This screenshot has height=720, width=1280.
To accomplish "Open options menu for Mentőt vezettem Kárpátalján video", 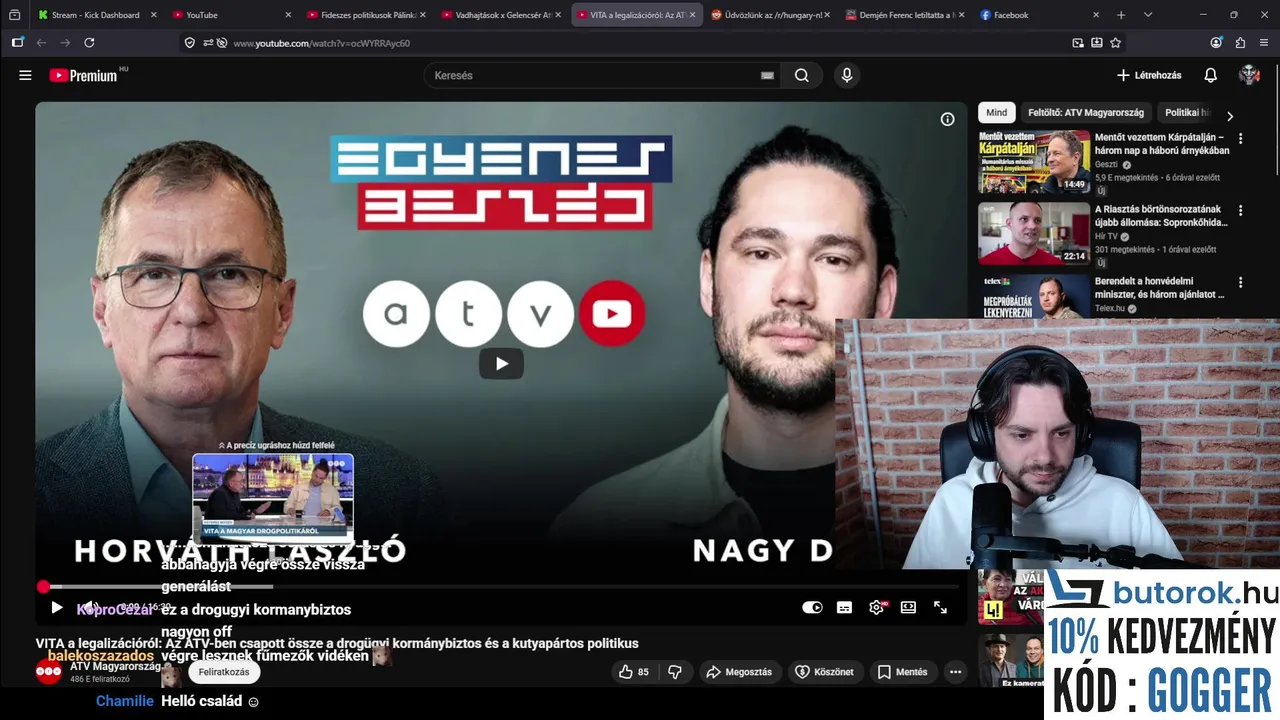I will click(1240, 139).
